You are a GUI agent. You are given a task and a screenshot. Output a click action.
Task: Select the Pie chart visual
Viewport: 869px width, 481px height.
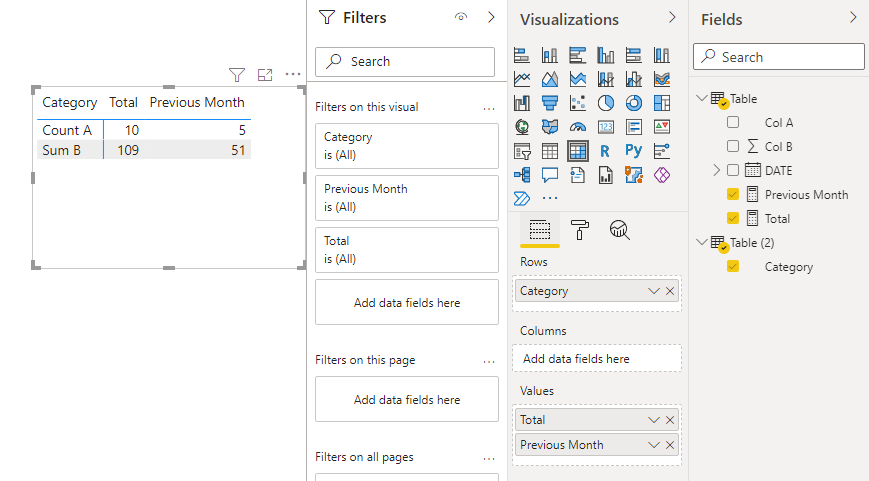pyautogui.click(x=606, y=103)
